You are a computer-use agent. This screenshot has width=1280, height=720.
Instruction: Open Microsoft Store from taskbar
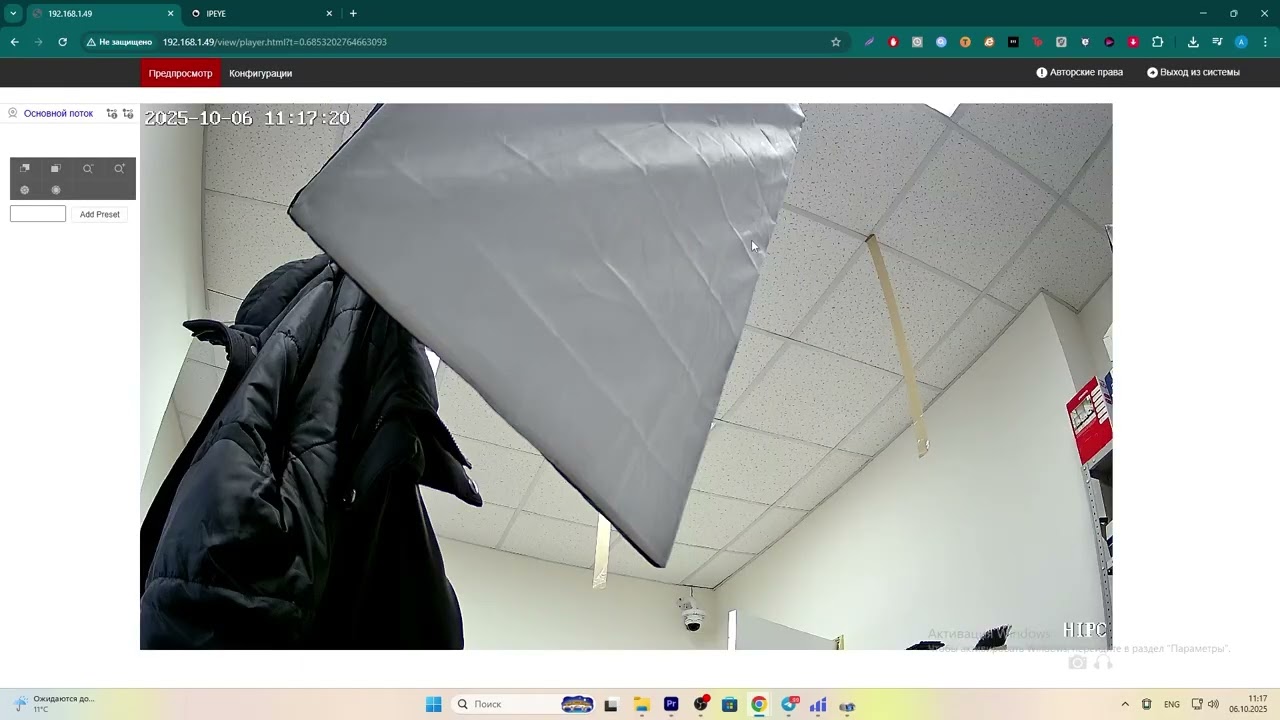730,705
